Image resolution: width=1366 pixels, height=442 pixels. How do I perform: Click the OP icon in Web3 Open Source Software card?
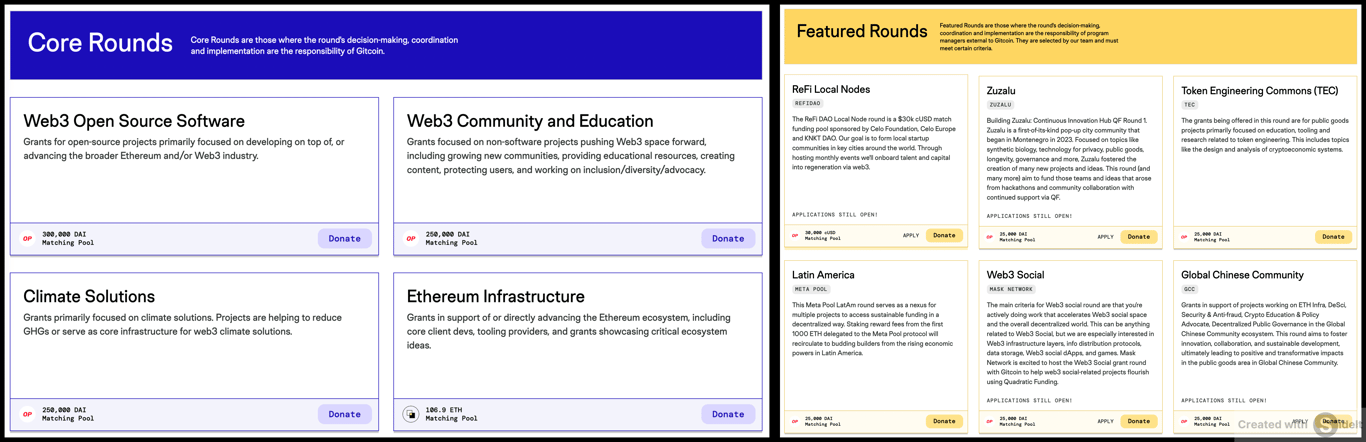coord(28,239)
